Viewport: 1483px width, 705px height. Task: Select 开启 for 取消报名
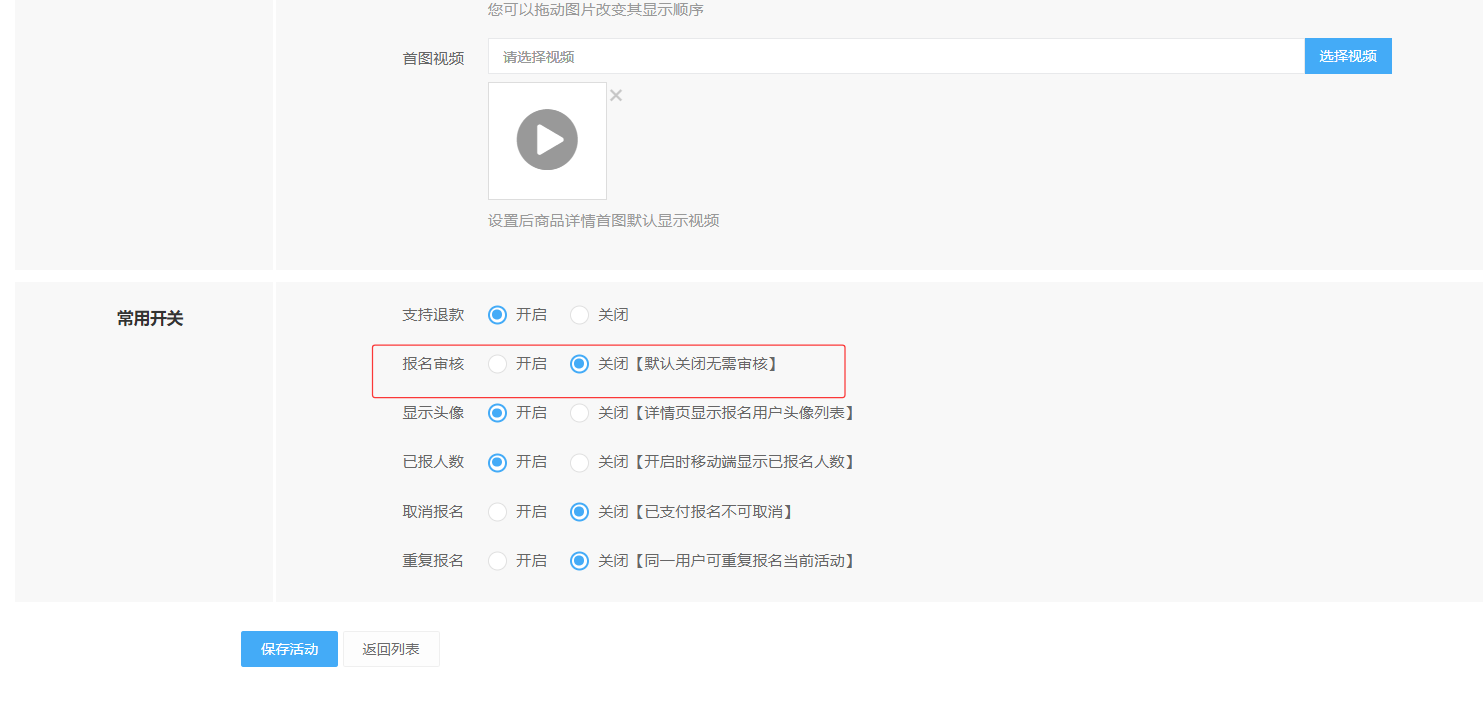497,512
